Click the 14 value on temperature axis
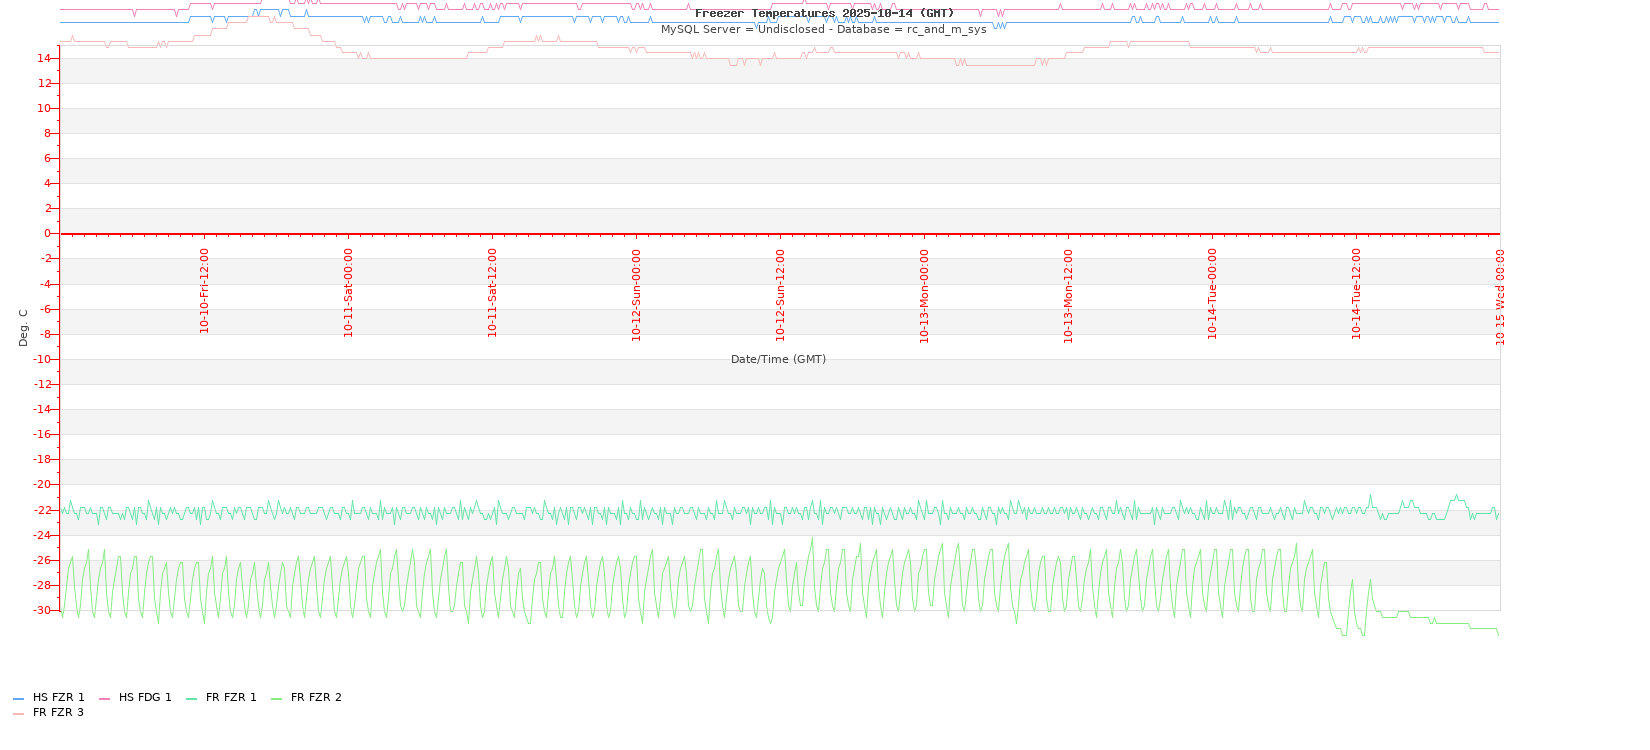Viewport: 1650px width, 750px height. pos(44,59)
